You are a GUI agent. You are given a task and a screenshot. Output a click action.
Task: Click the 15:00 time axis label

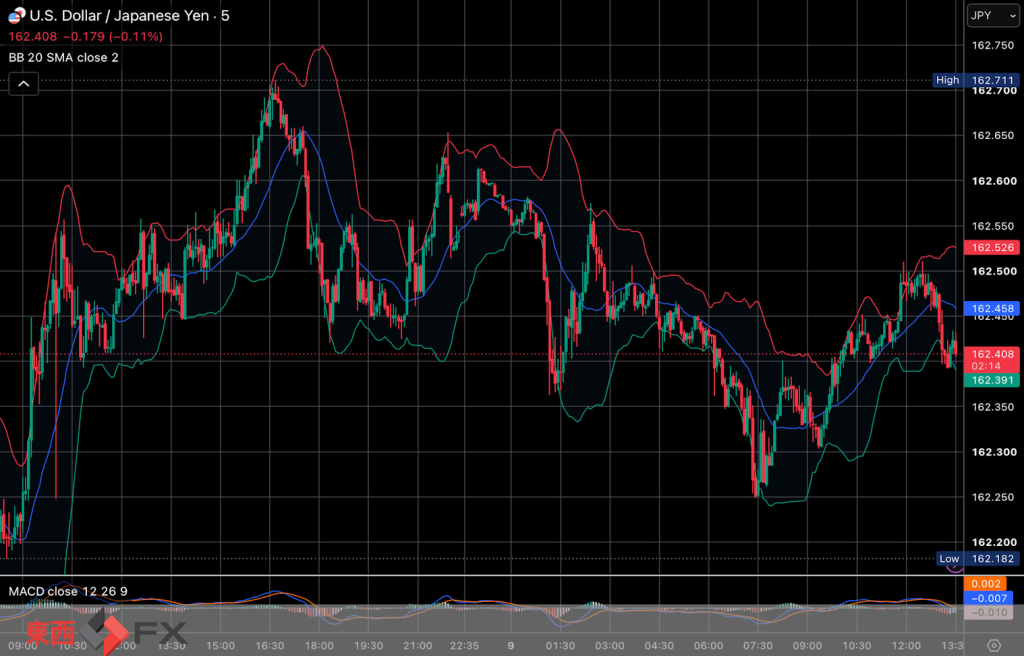220,646
